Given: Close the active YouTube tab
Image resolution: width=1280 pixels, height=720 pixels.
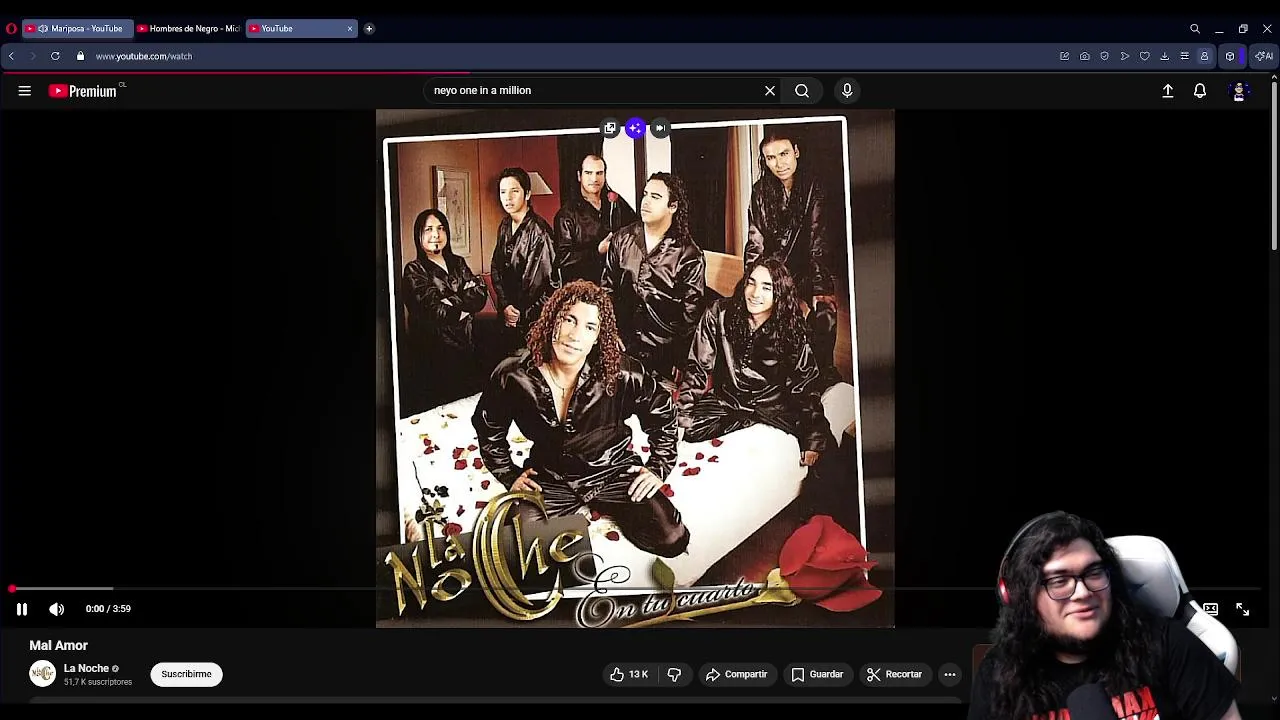Looking at the screenshot, I should click(x=350, y=29).
